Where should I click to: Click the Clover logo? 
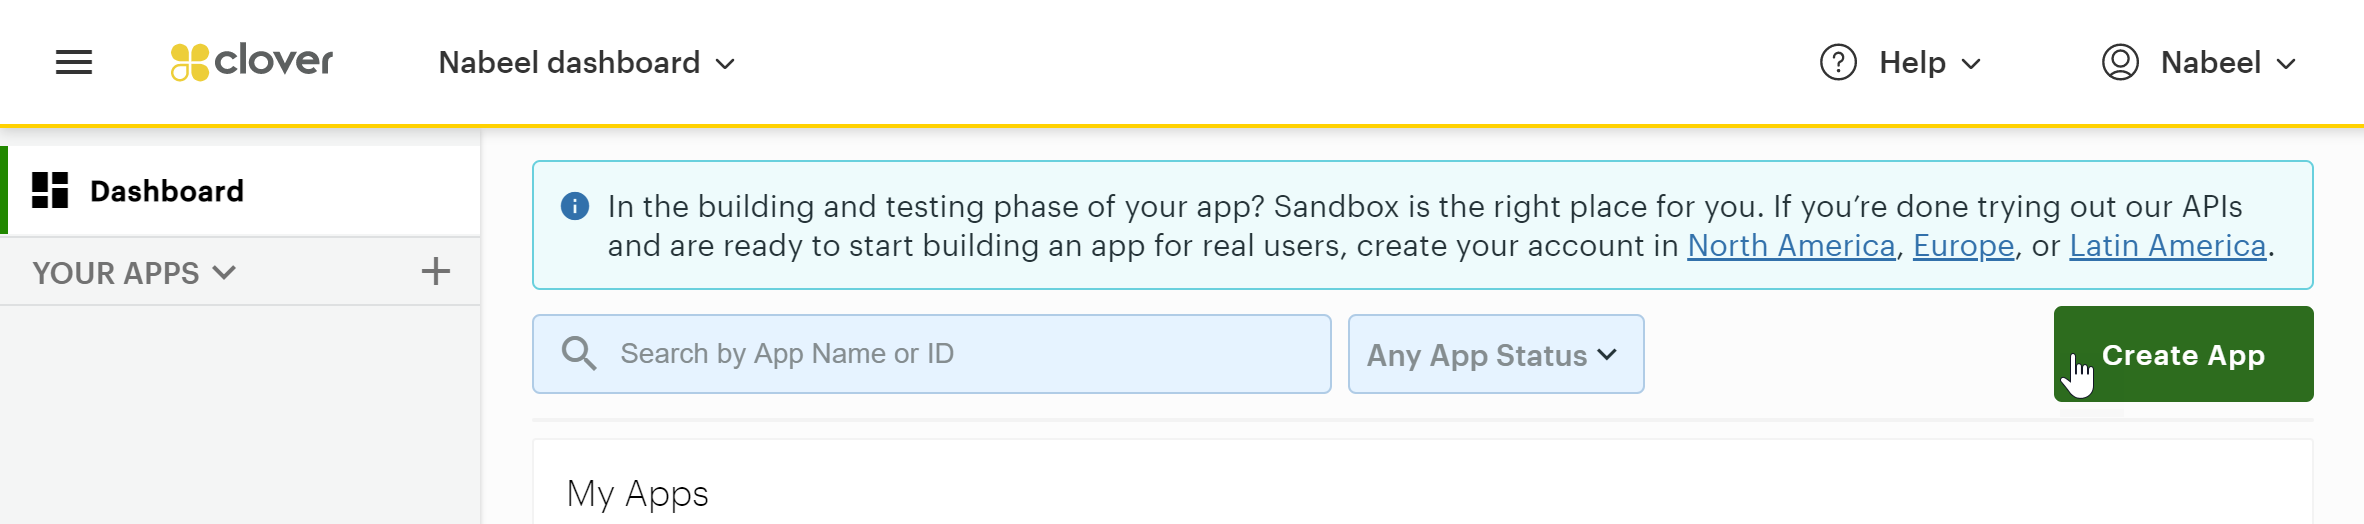pos(251,62)
